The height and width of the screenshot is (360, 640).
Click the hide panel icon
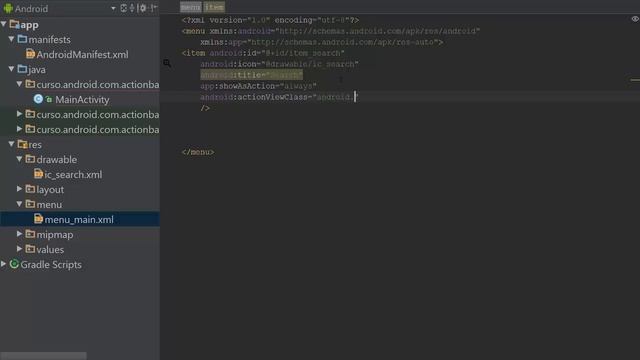pos(153,8)
